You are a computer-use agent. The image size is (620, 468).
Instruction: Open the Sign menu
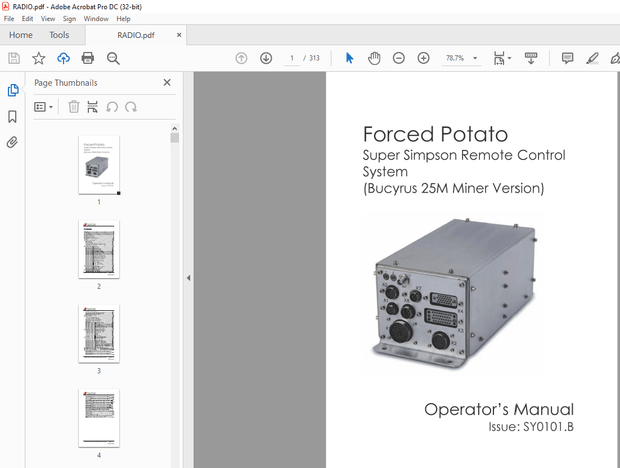click(x=69, y=19)
